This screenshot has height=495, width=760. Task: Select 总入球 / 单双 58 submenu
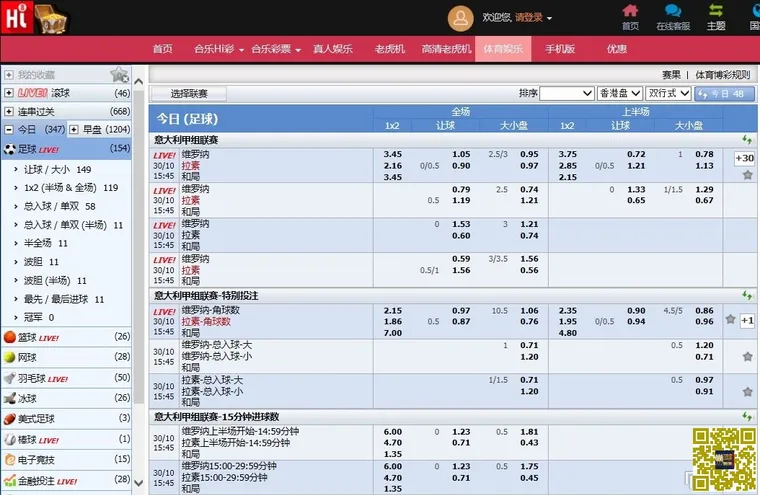[60, 206]
